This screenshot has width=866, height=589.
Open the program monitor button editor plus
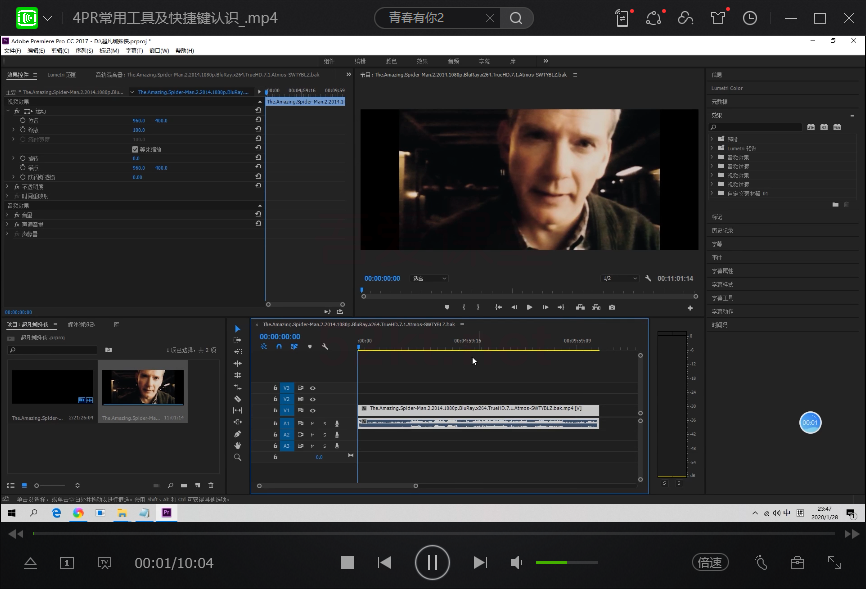coord(690,308)
